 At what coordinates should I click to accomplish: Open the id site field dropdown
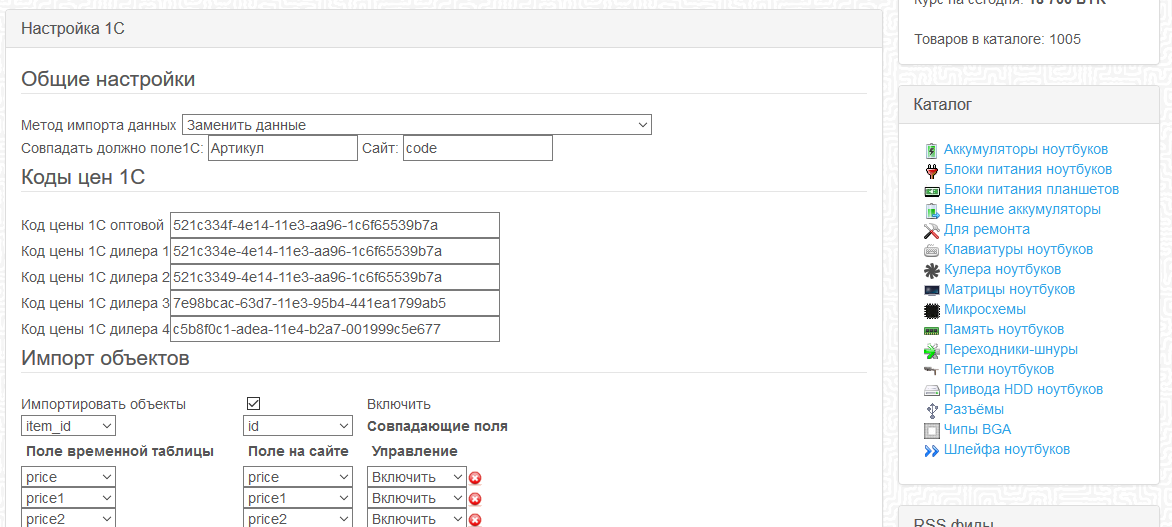pos(298,426)
